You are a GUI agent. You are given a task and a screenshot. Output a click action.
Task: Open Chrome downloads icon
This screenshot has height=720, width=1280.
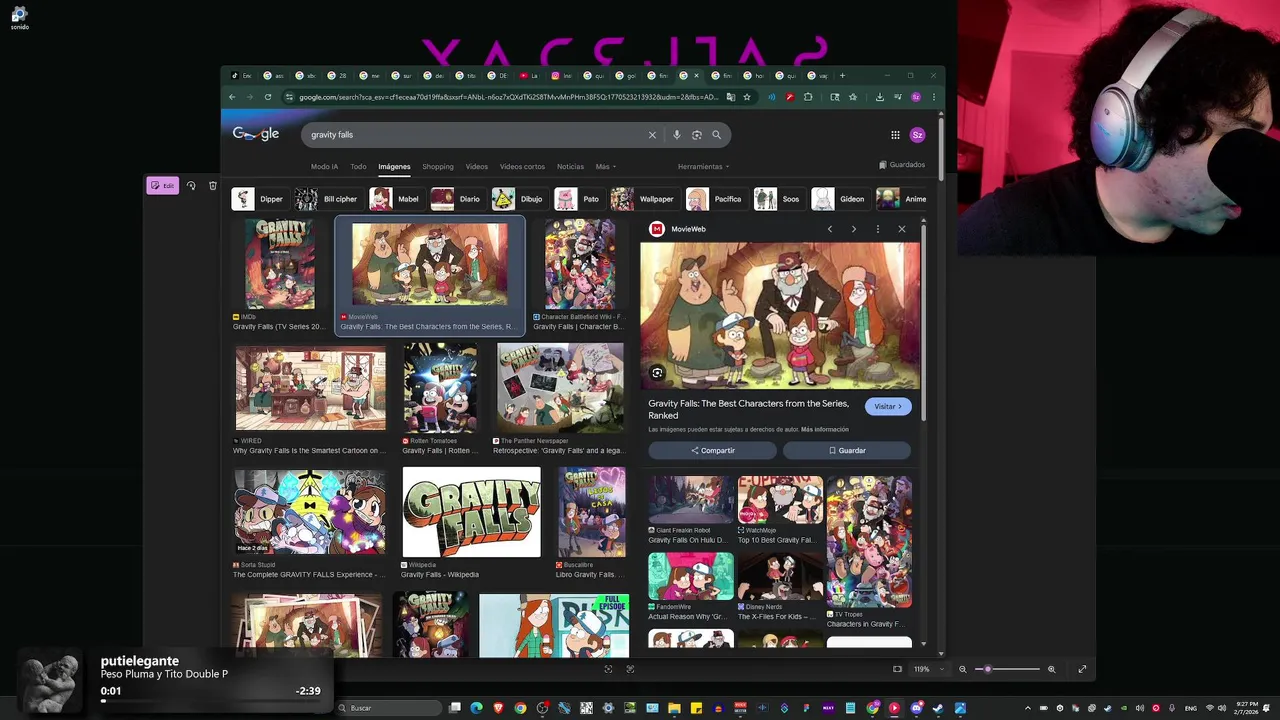pos(879,97)
